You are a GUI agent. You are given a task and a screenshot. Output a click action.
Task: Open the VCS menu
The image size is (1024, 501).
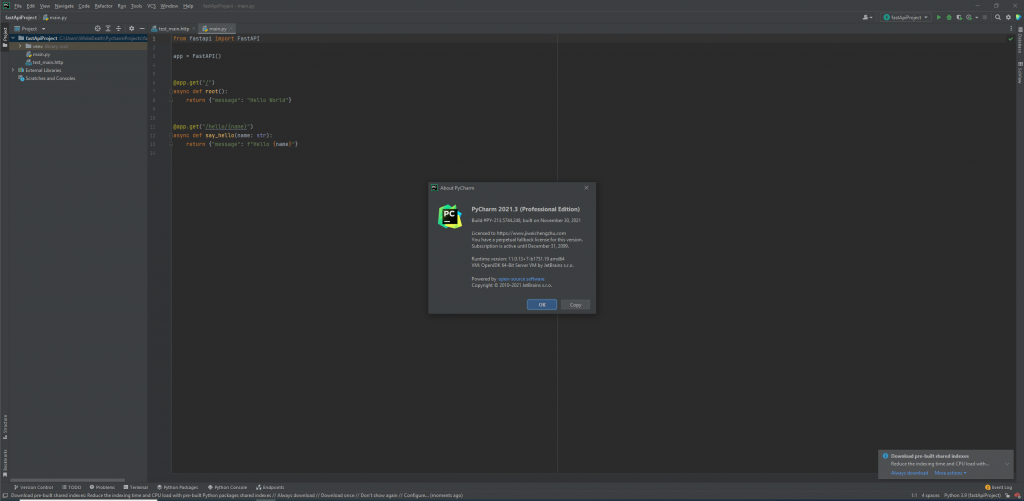point(152,6)
